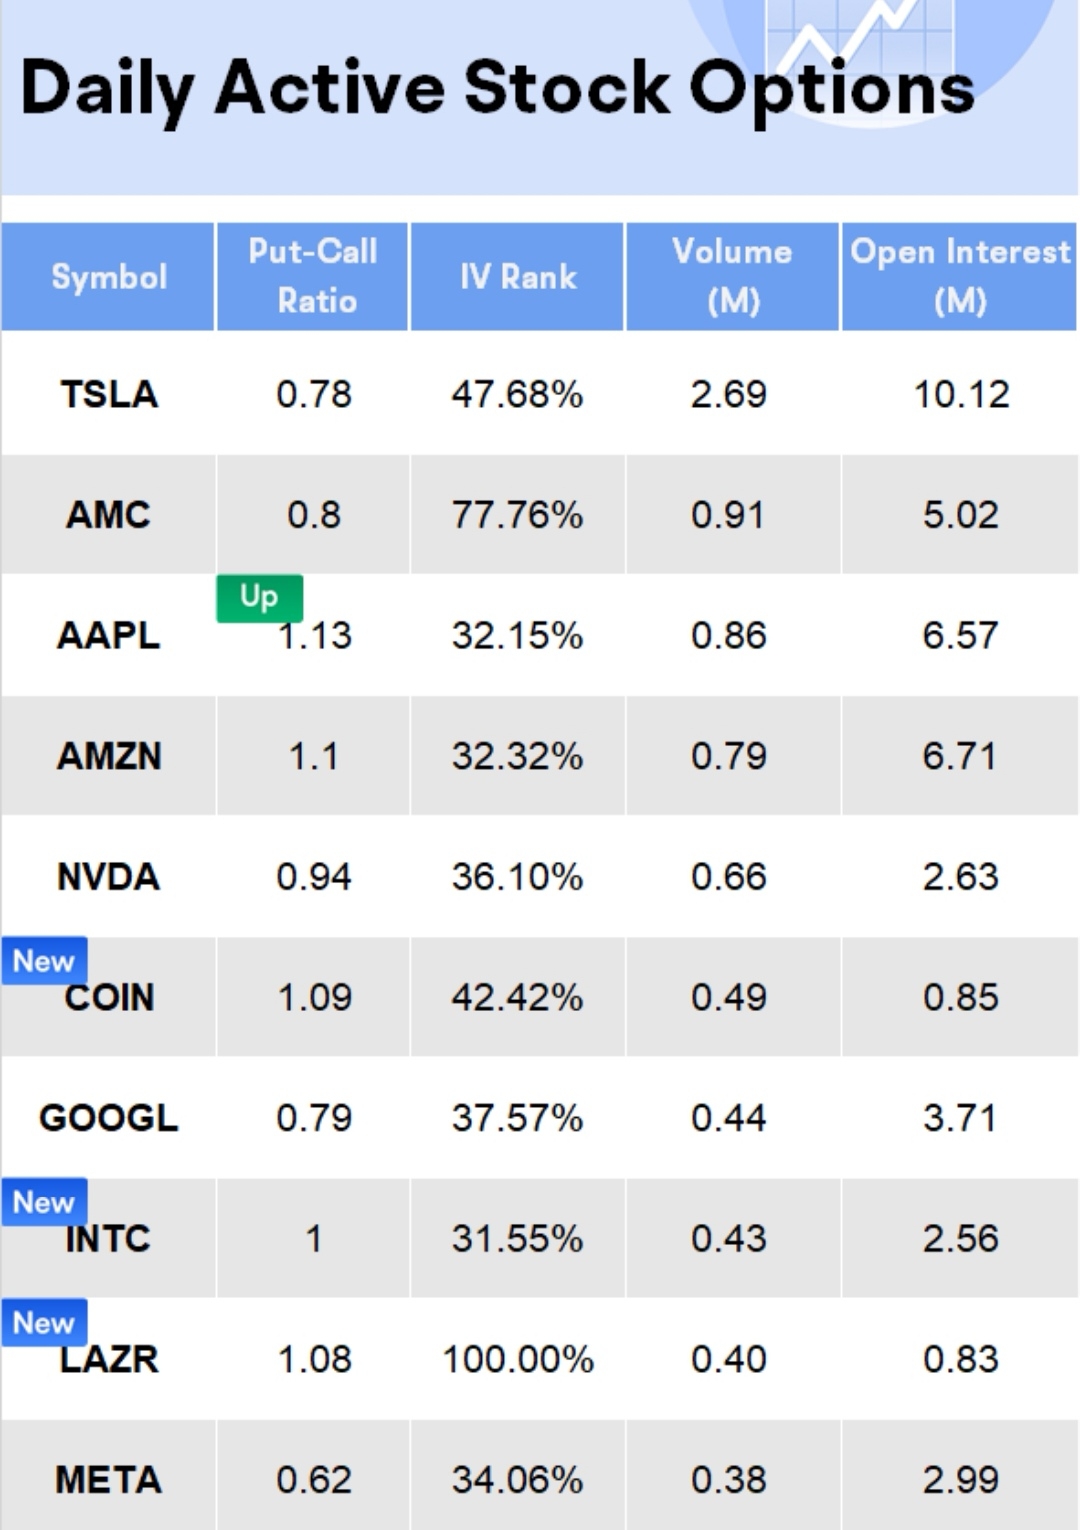This screenshot has width=1080, height=1530.
Task: Click the green Up badge on AAPL
Action: 259,597
